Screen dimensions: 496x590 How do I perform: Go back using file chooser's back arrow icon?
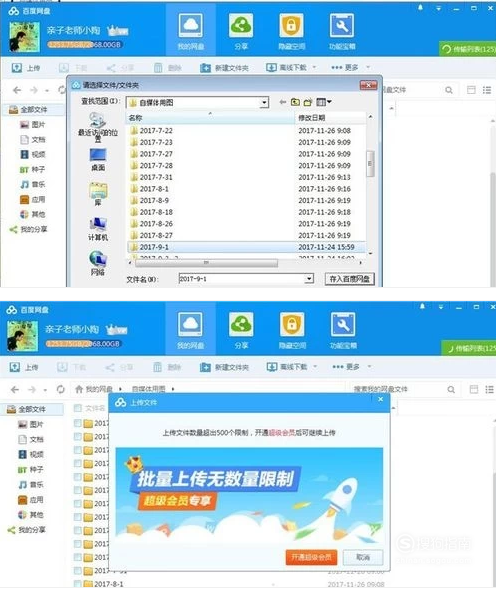coord(283,102)
